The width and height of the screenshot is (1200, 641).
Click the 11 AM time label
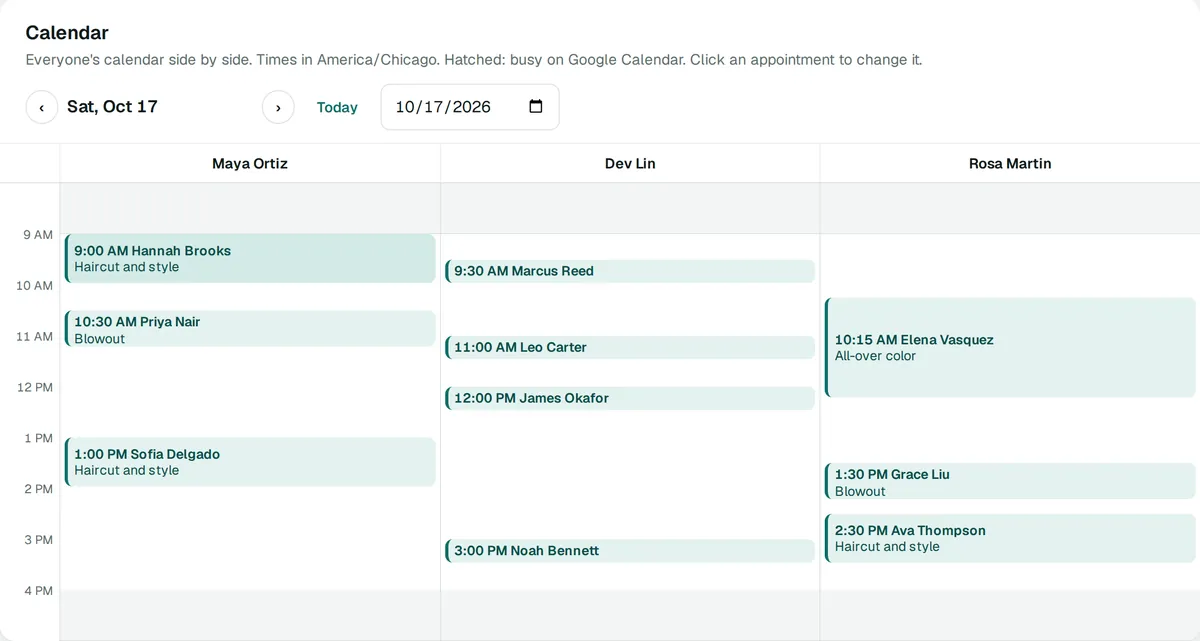[x=34, y=337]
